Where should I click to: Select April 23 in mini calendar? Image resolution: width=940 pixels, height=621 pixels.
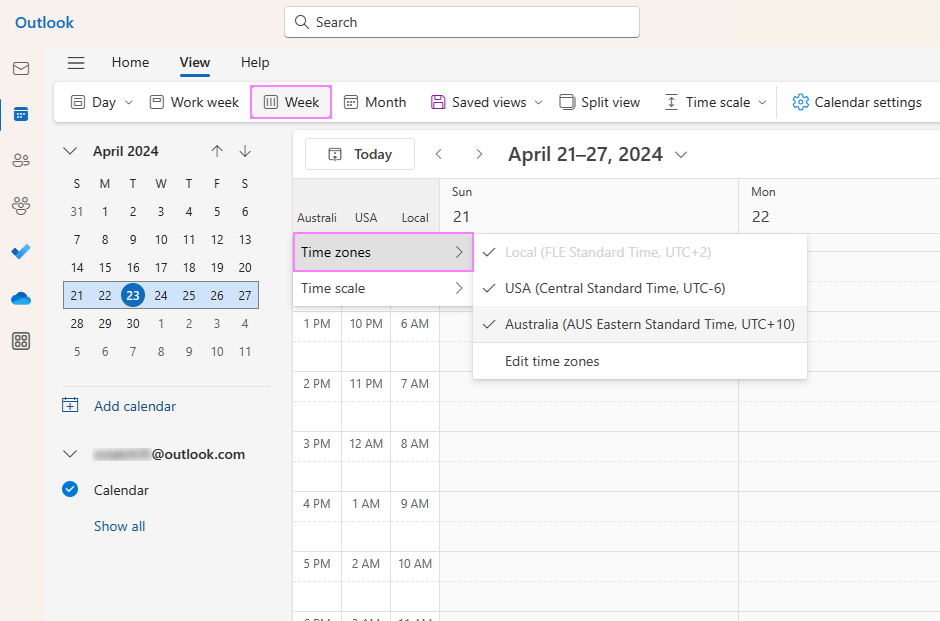[x=133, y=295]
